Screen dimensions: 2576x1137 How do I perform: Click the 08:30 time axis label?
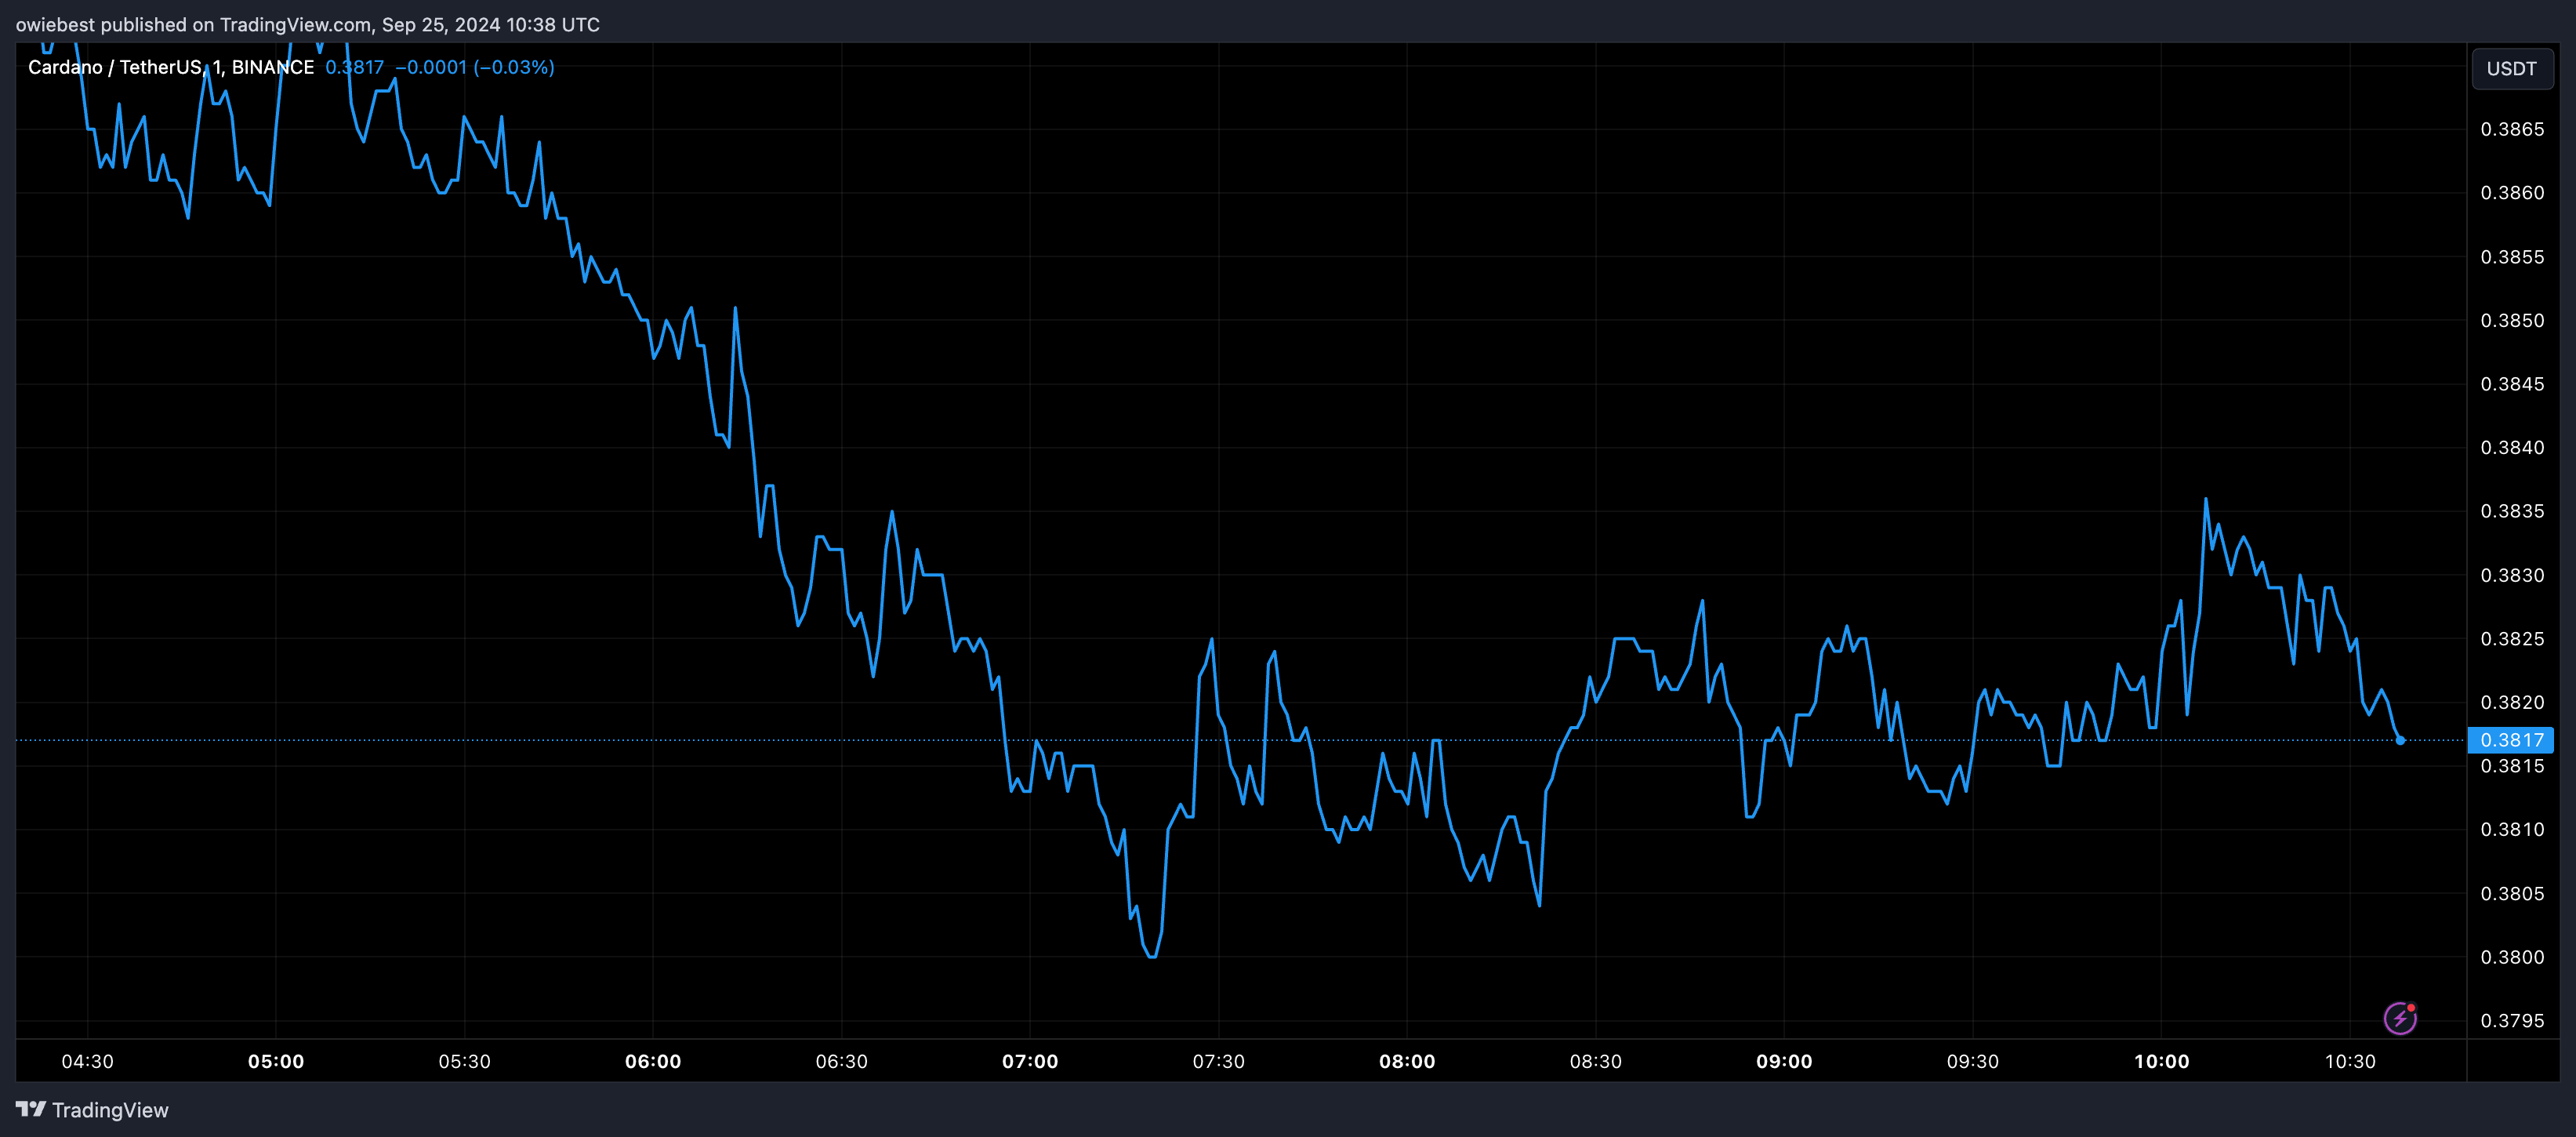click(1596, 1061)
